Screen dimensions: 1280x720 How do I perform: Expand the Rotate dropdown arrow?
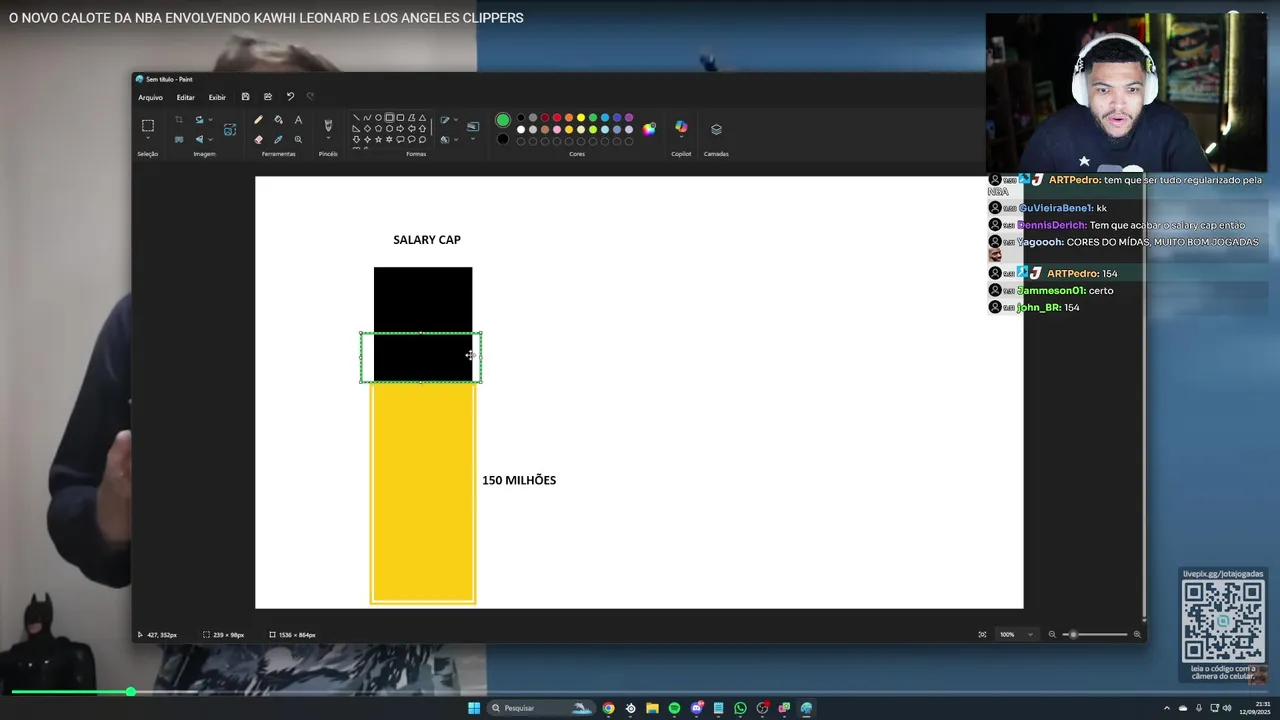point(210,119)
